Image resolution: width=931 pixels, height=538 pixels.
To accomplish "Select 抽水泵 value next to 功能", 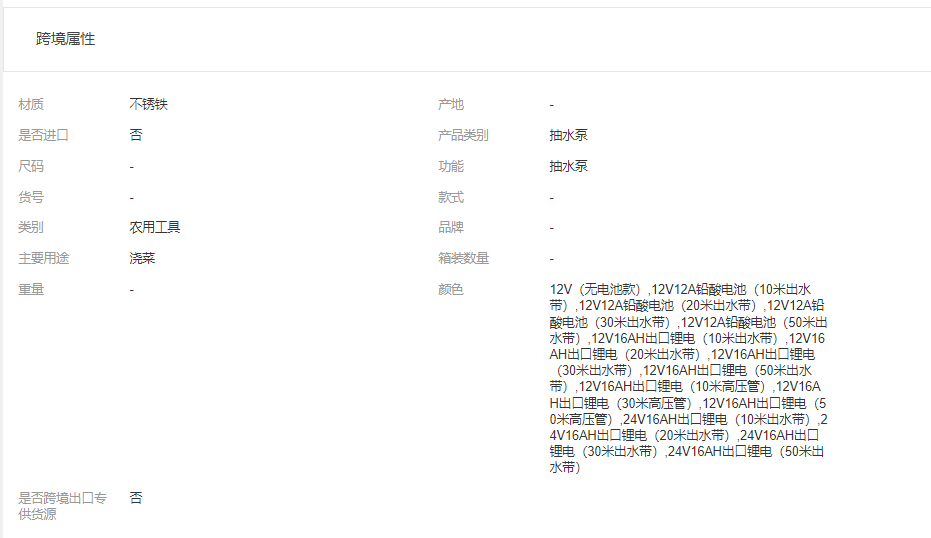I will coord(568,166).
